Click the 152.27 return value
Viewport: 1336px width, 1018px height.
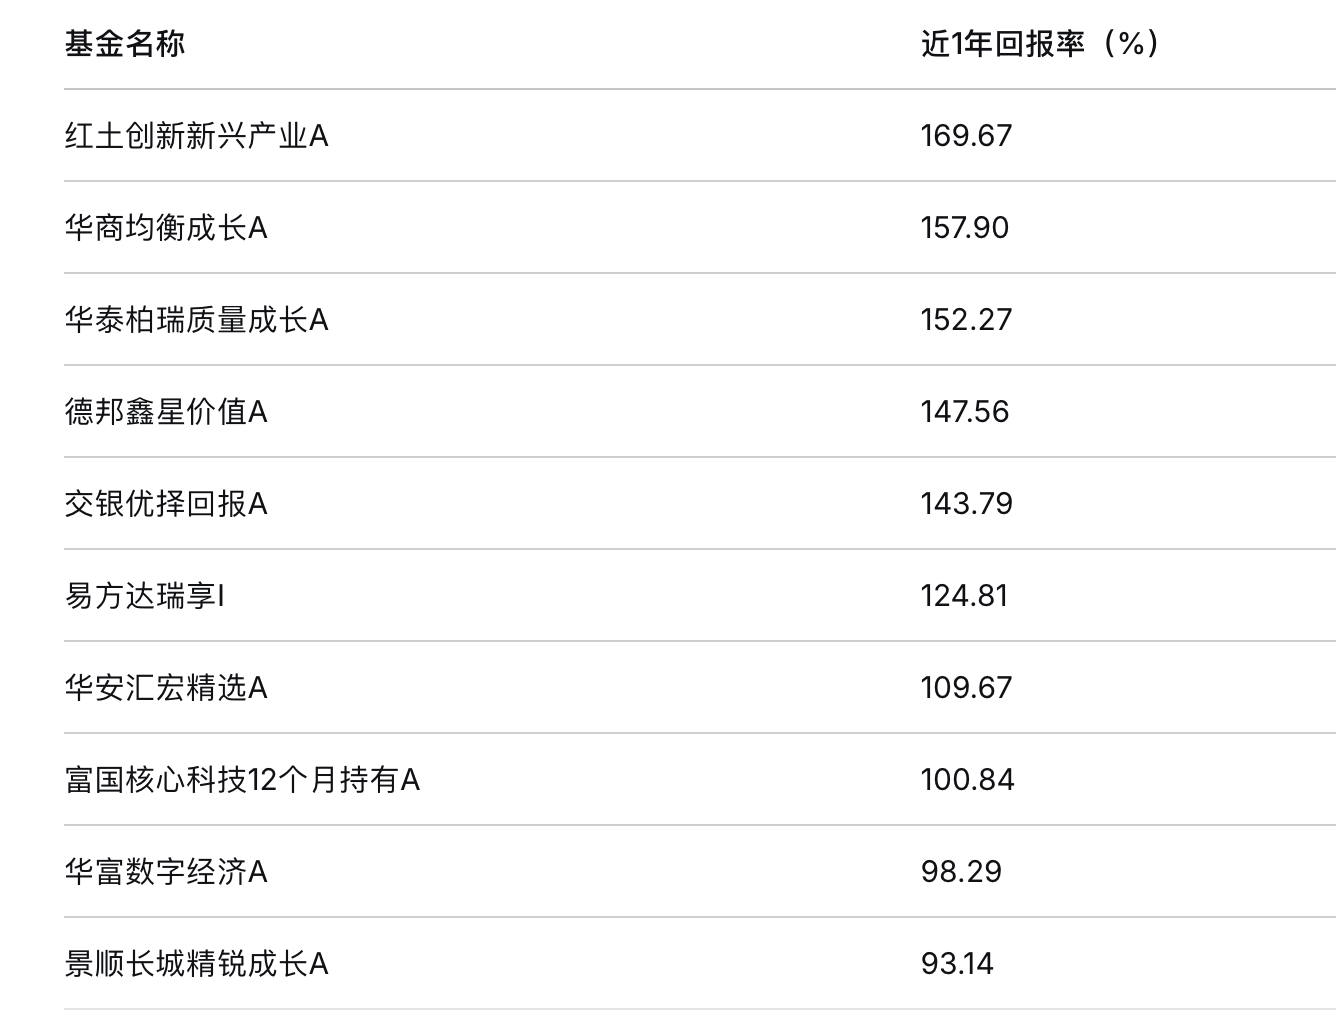[966, 320]
